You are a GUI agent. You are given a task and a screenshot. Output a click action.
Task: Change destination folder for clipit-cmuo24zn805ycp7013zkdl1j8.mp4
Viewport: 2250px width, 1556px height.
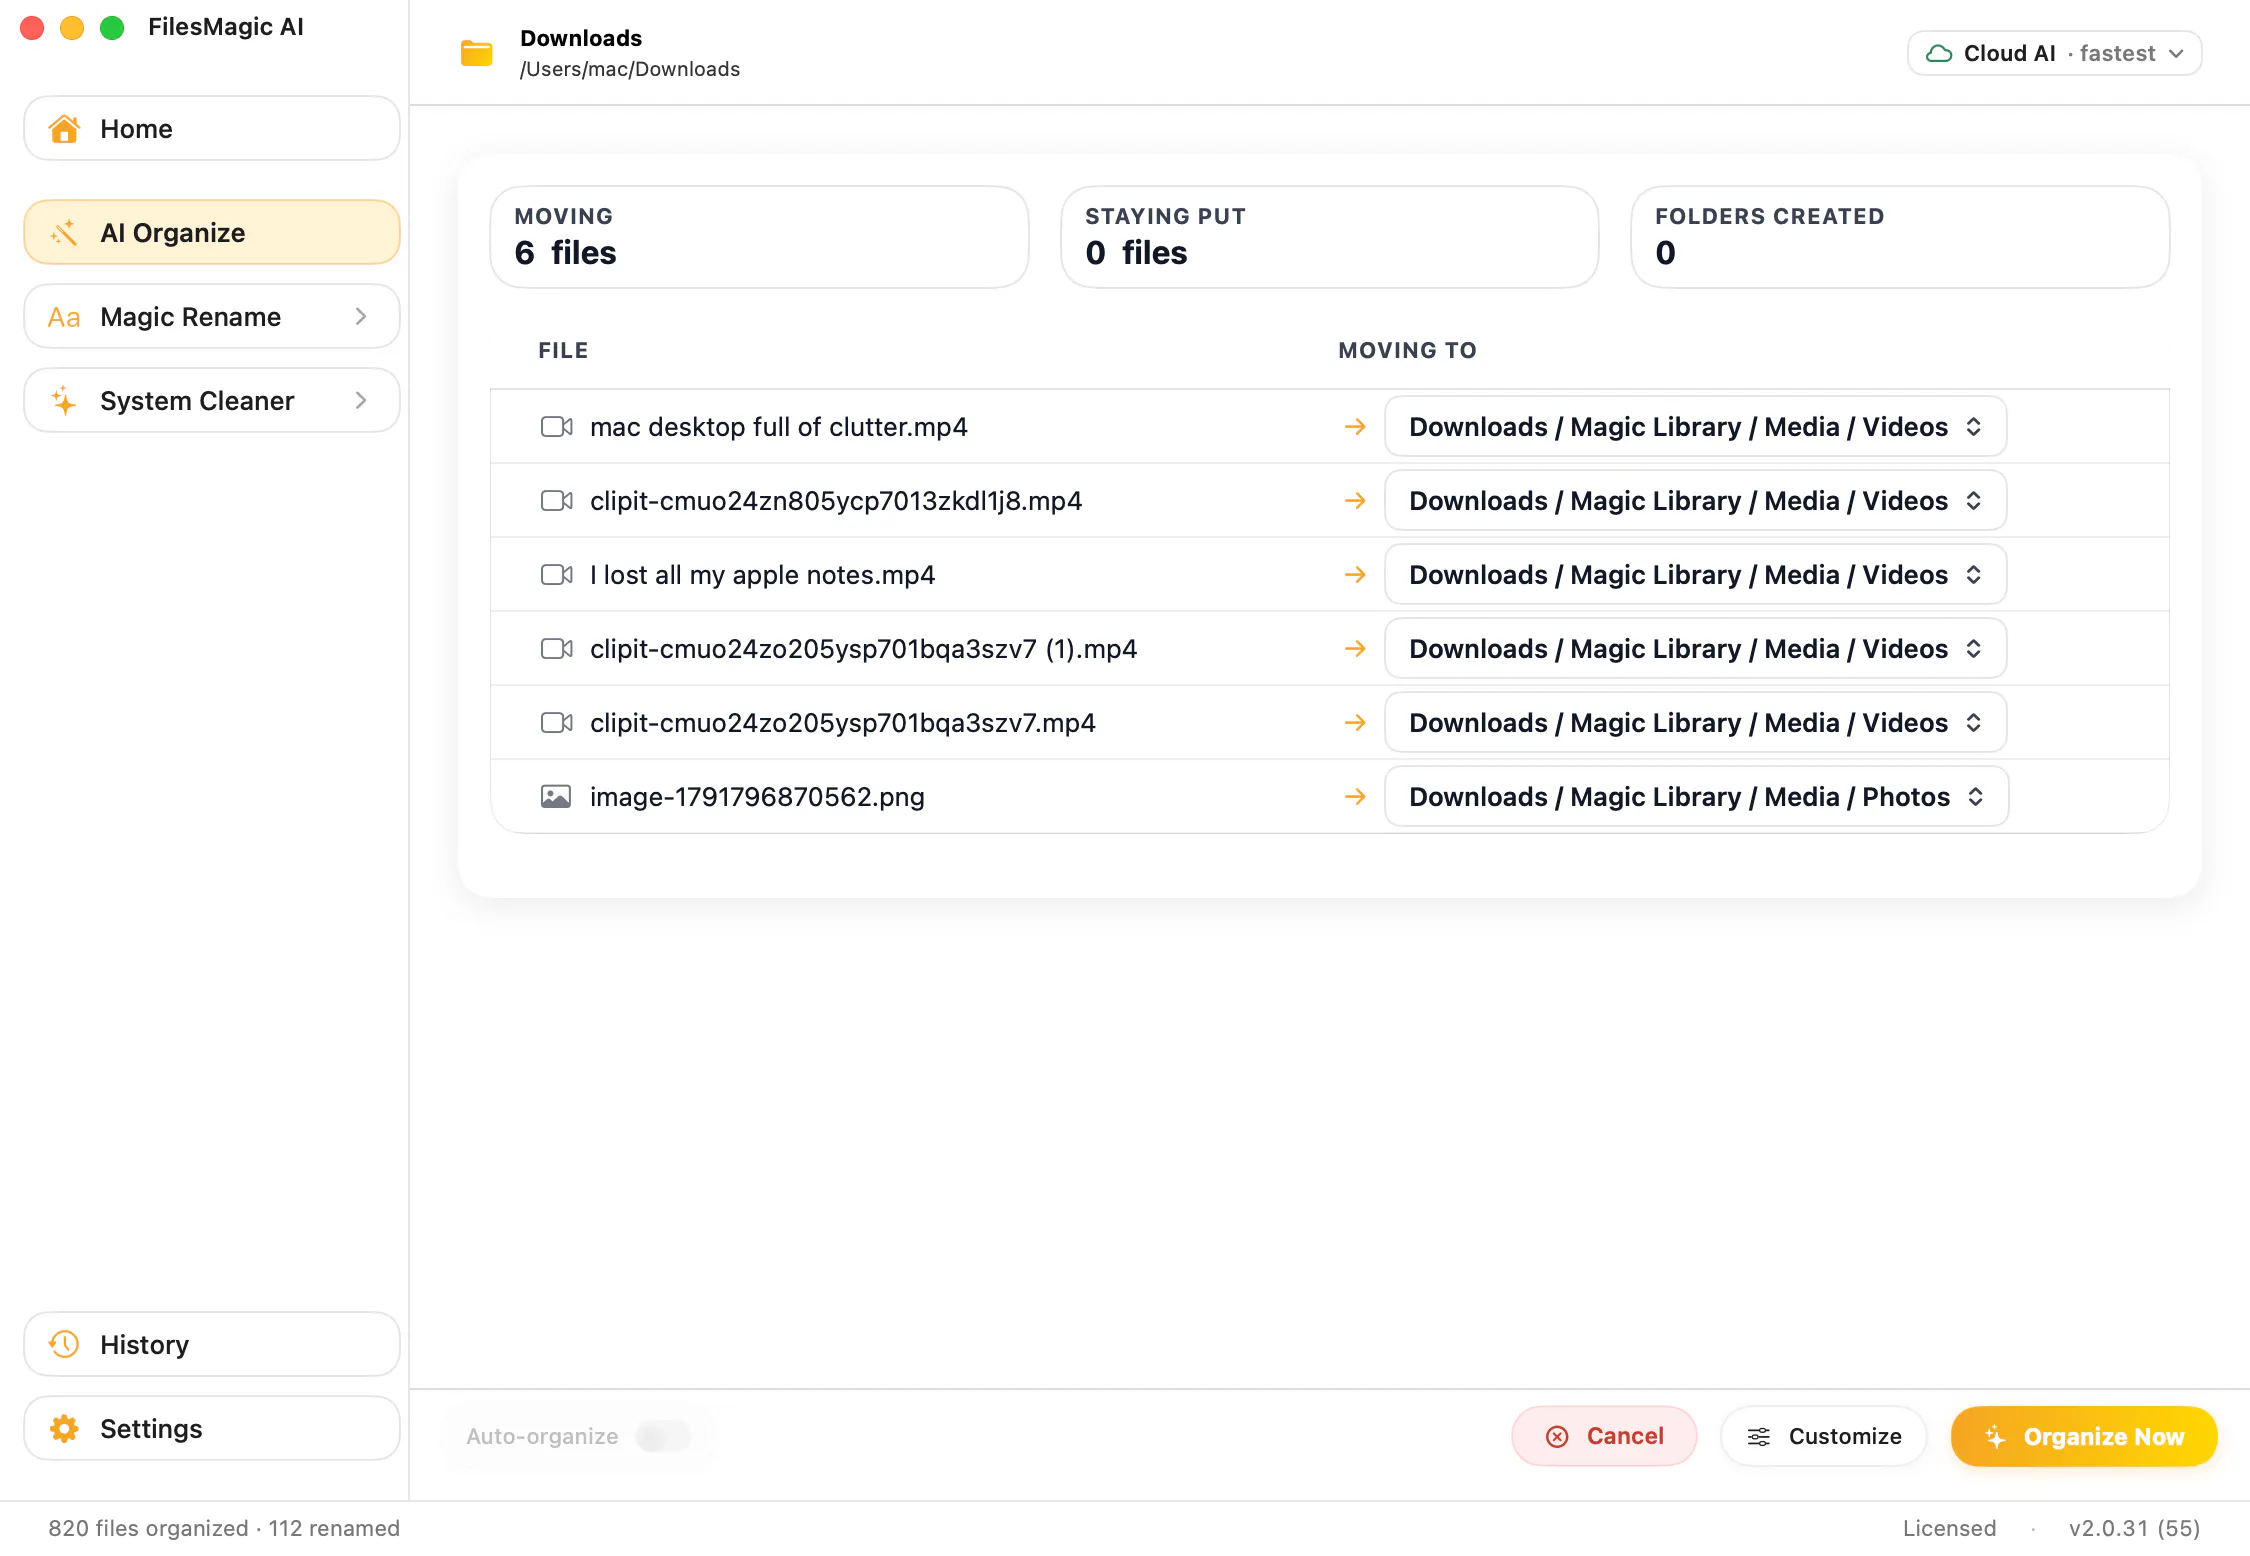pyautogui.click(x=1696, y=501)
